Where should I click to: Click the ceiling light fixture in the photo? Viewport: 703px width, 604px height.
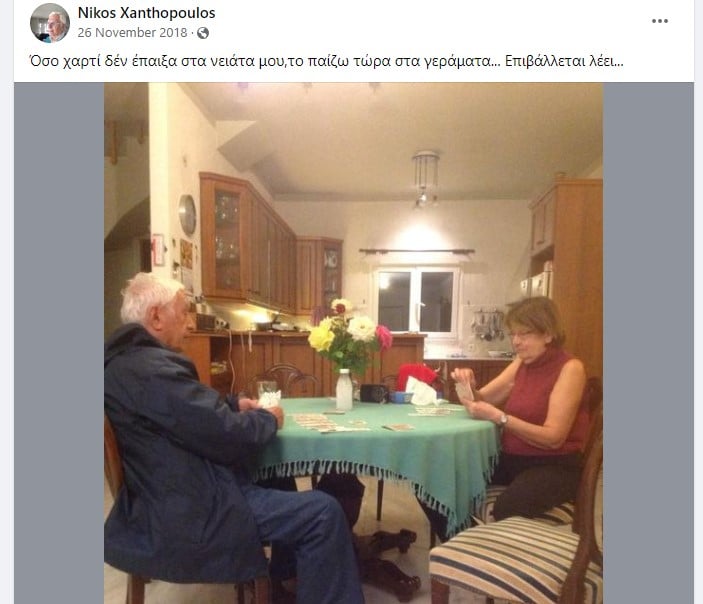pyautogui.click(x=425, y=179)
